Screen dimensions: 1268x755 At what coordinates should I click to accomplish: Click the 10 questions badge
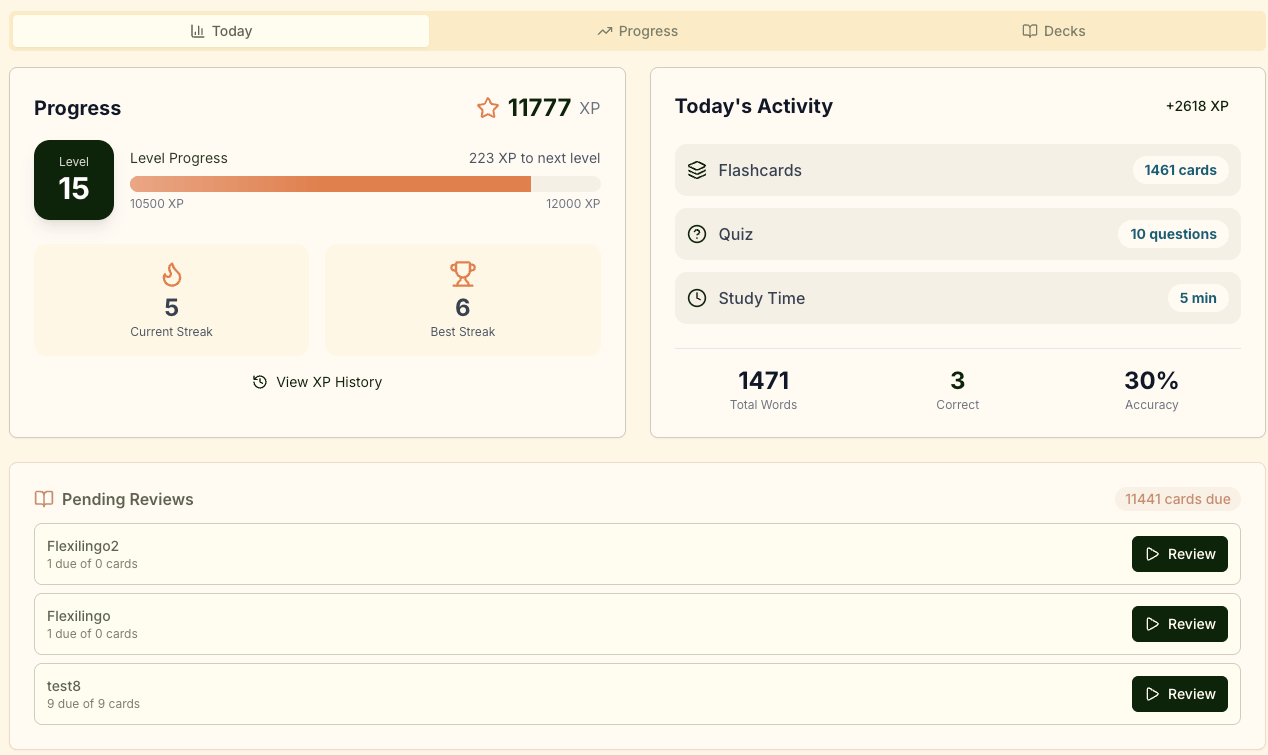[1173, 234]
